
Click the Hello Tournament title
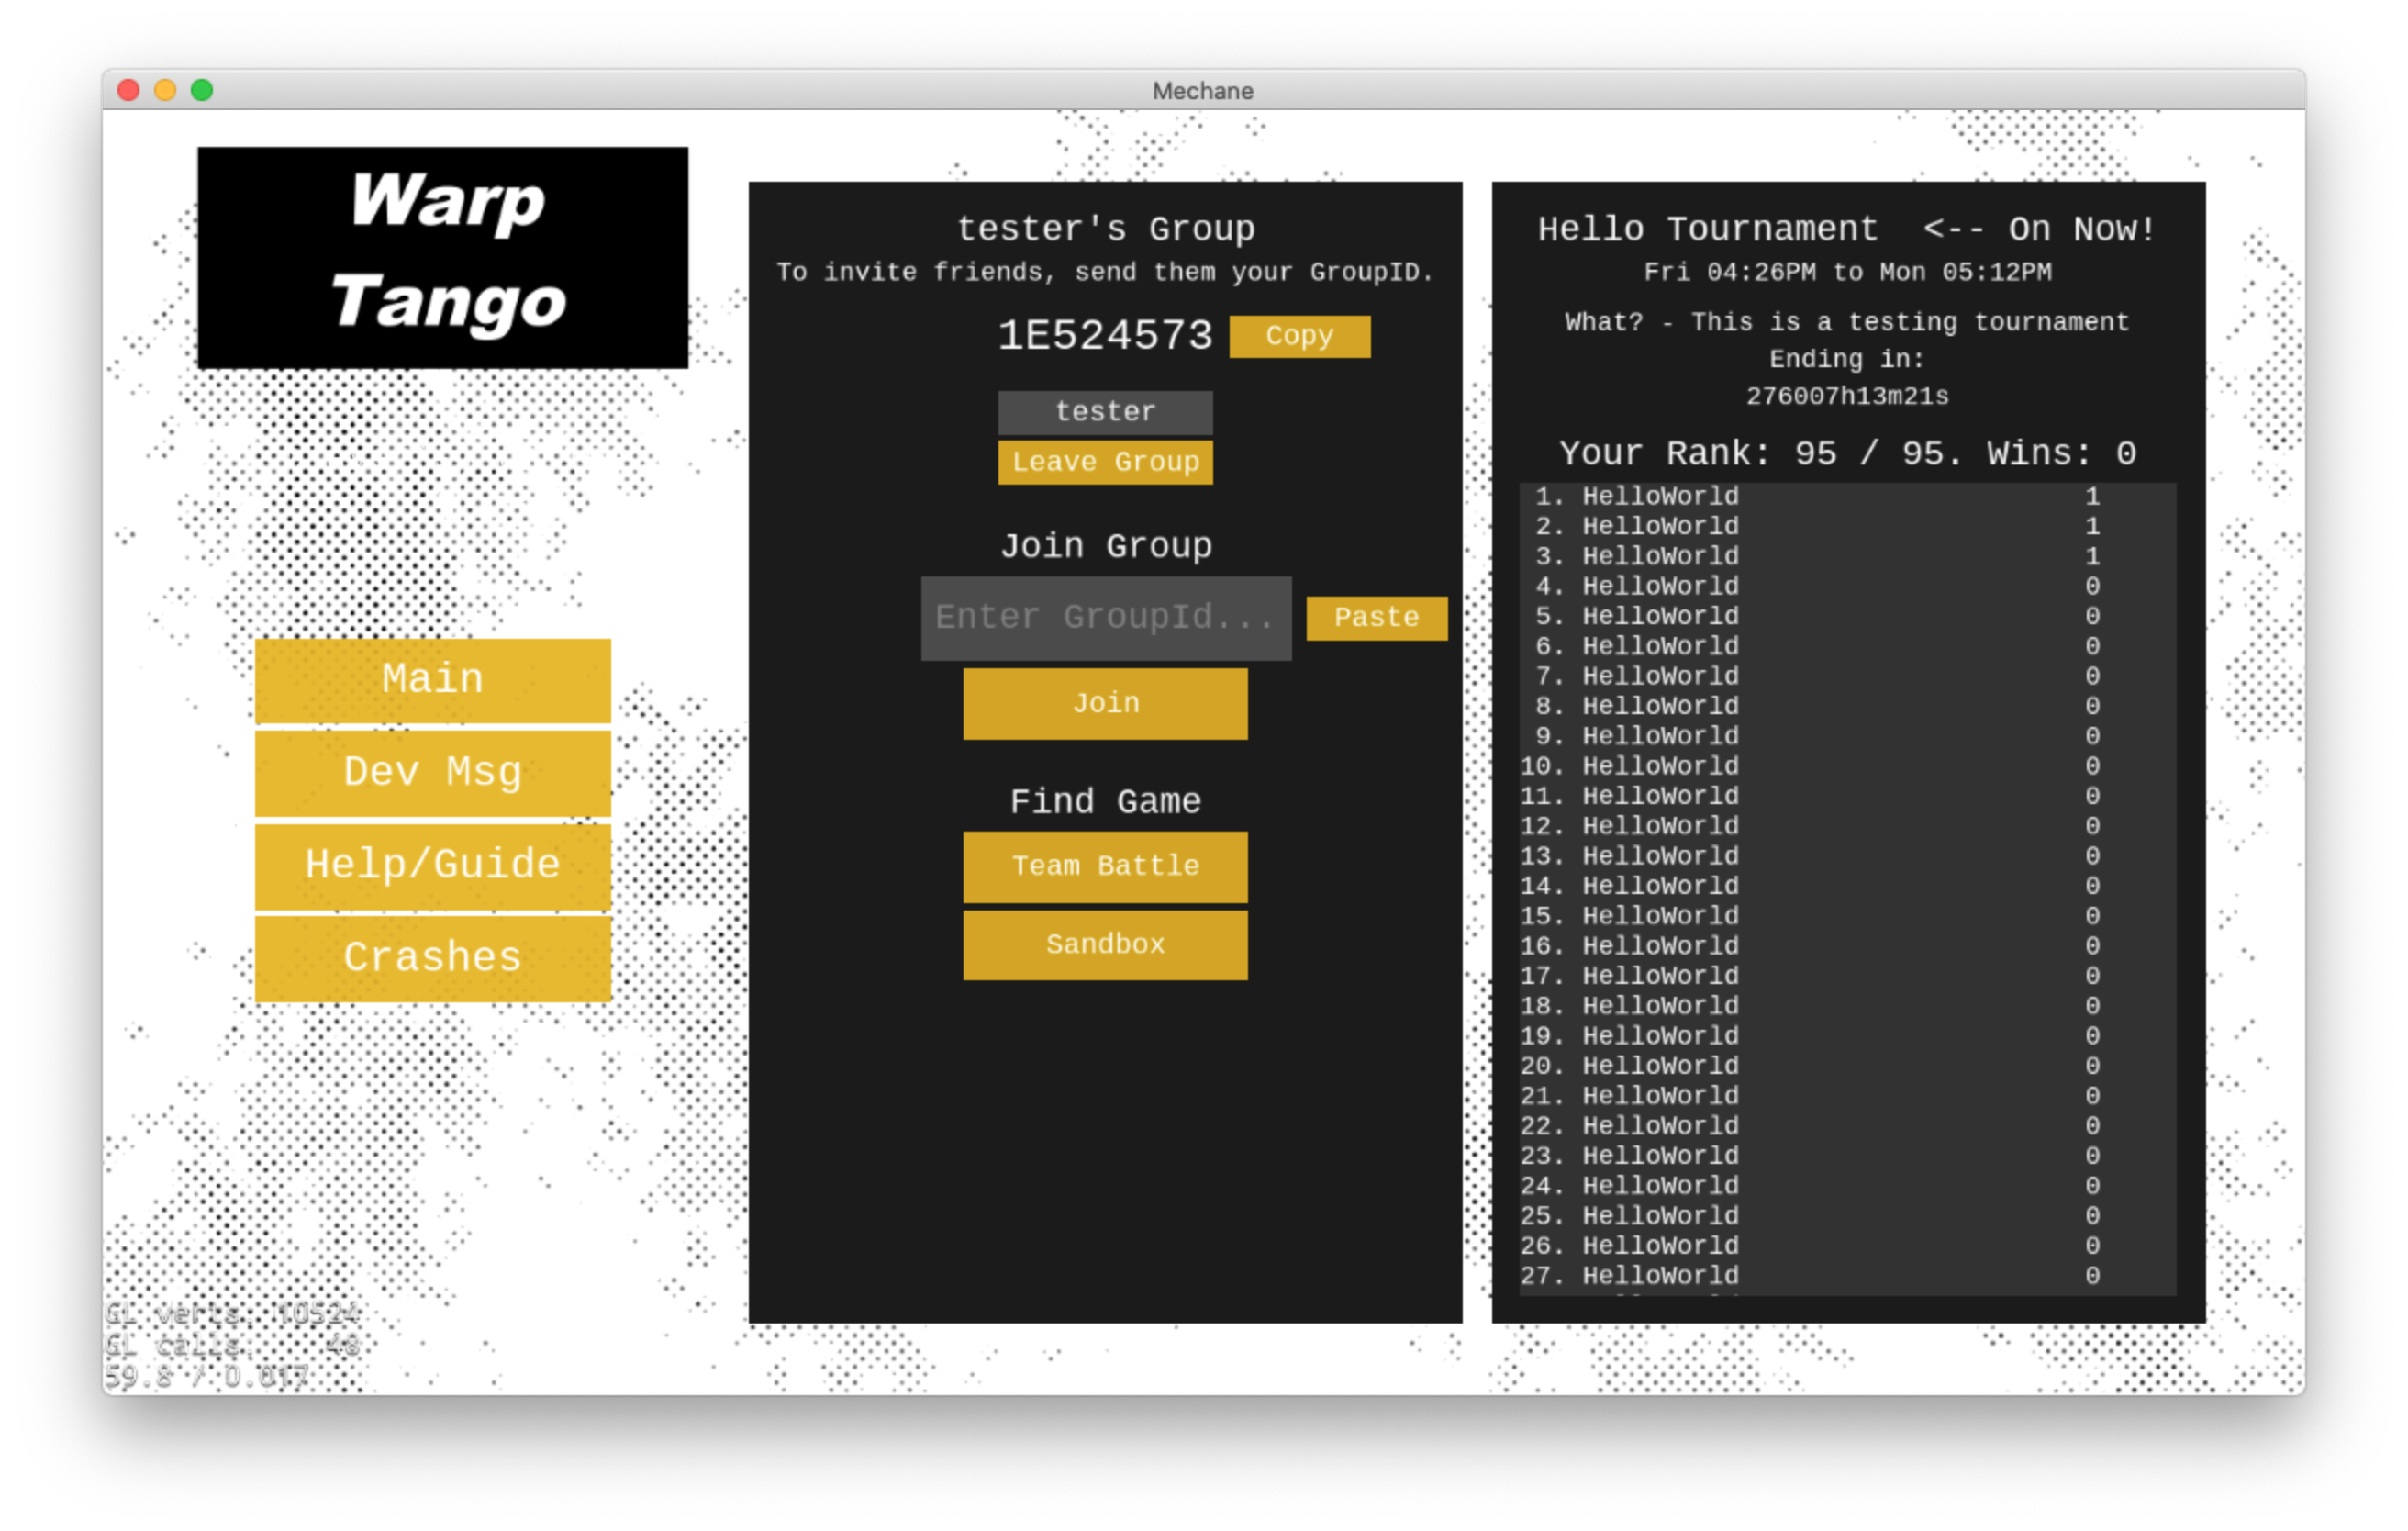click(1707, 230)
